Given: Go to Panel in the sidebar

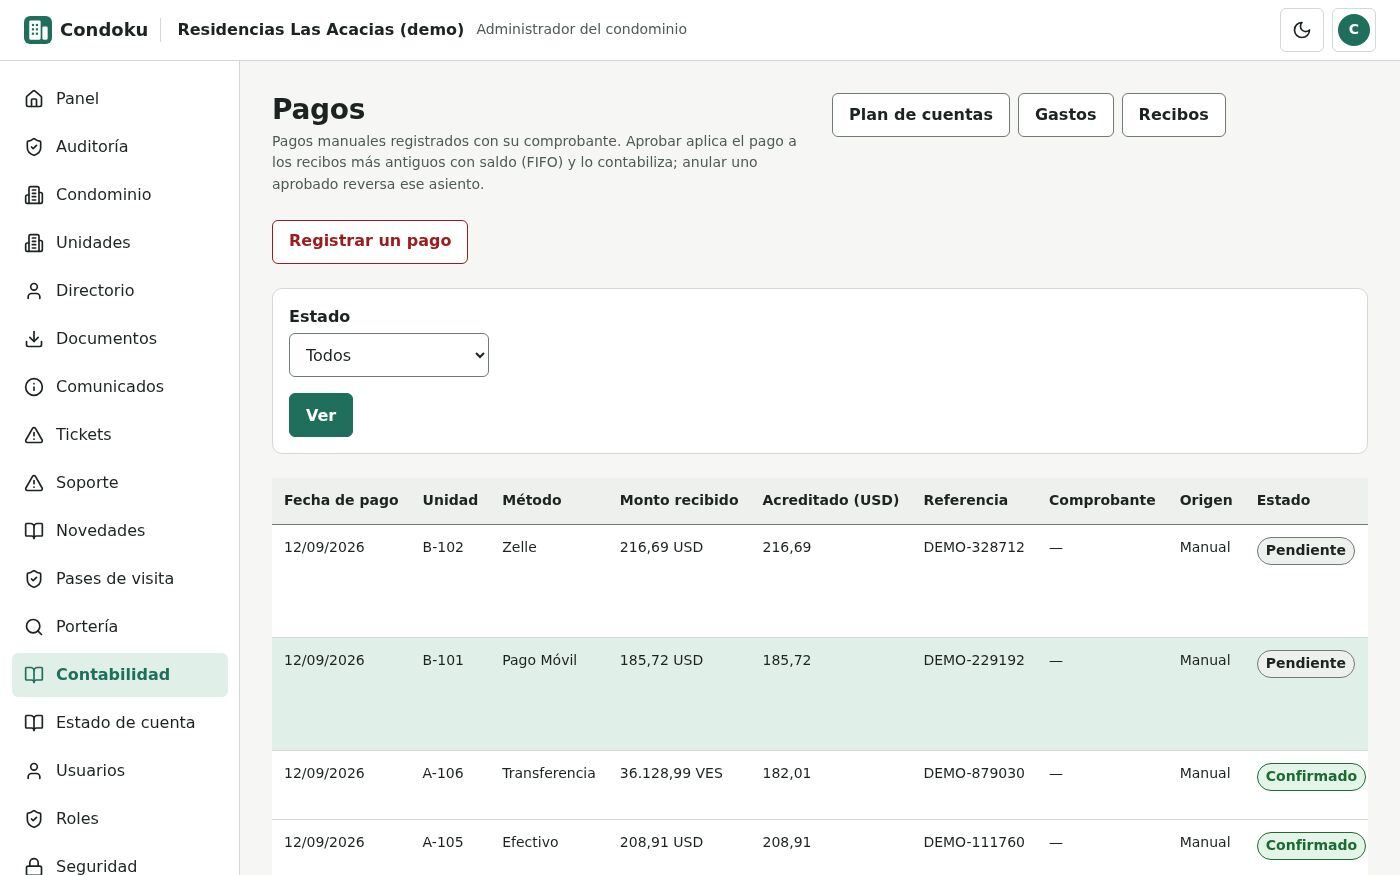Looking at the screenshot, I should (120, 98).
